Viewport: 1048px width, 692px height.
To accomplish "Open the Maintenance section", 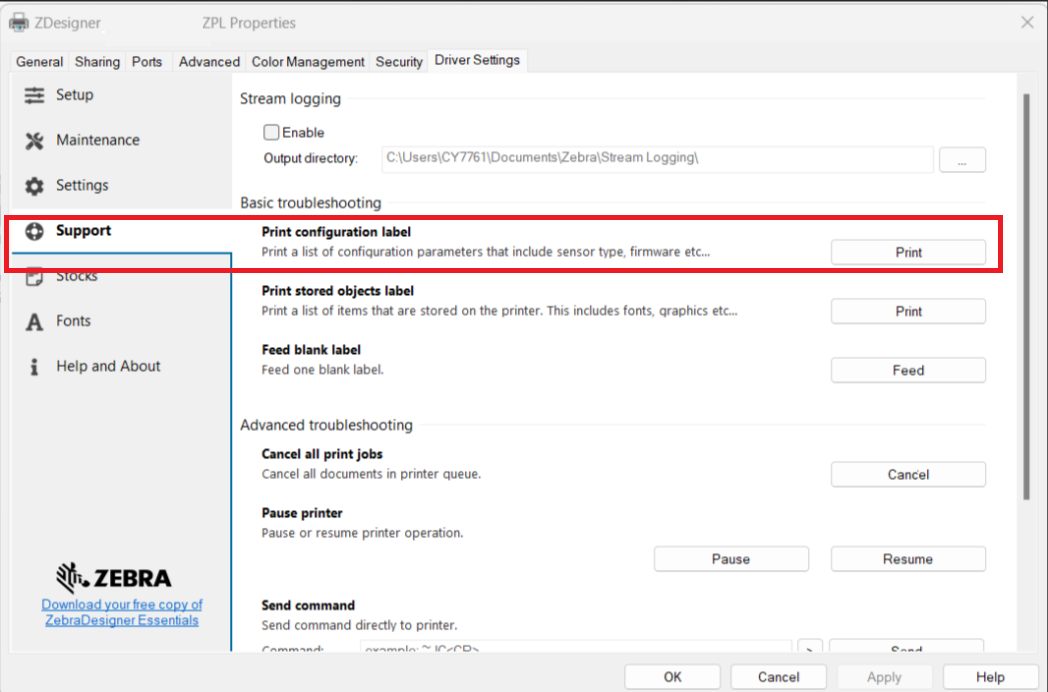I will [x=96, y=140].
